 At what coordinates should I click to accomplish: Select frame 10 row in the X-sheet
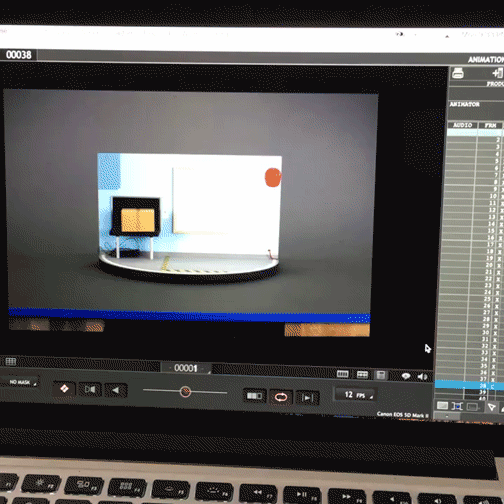473,196
